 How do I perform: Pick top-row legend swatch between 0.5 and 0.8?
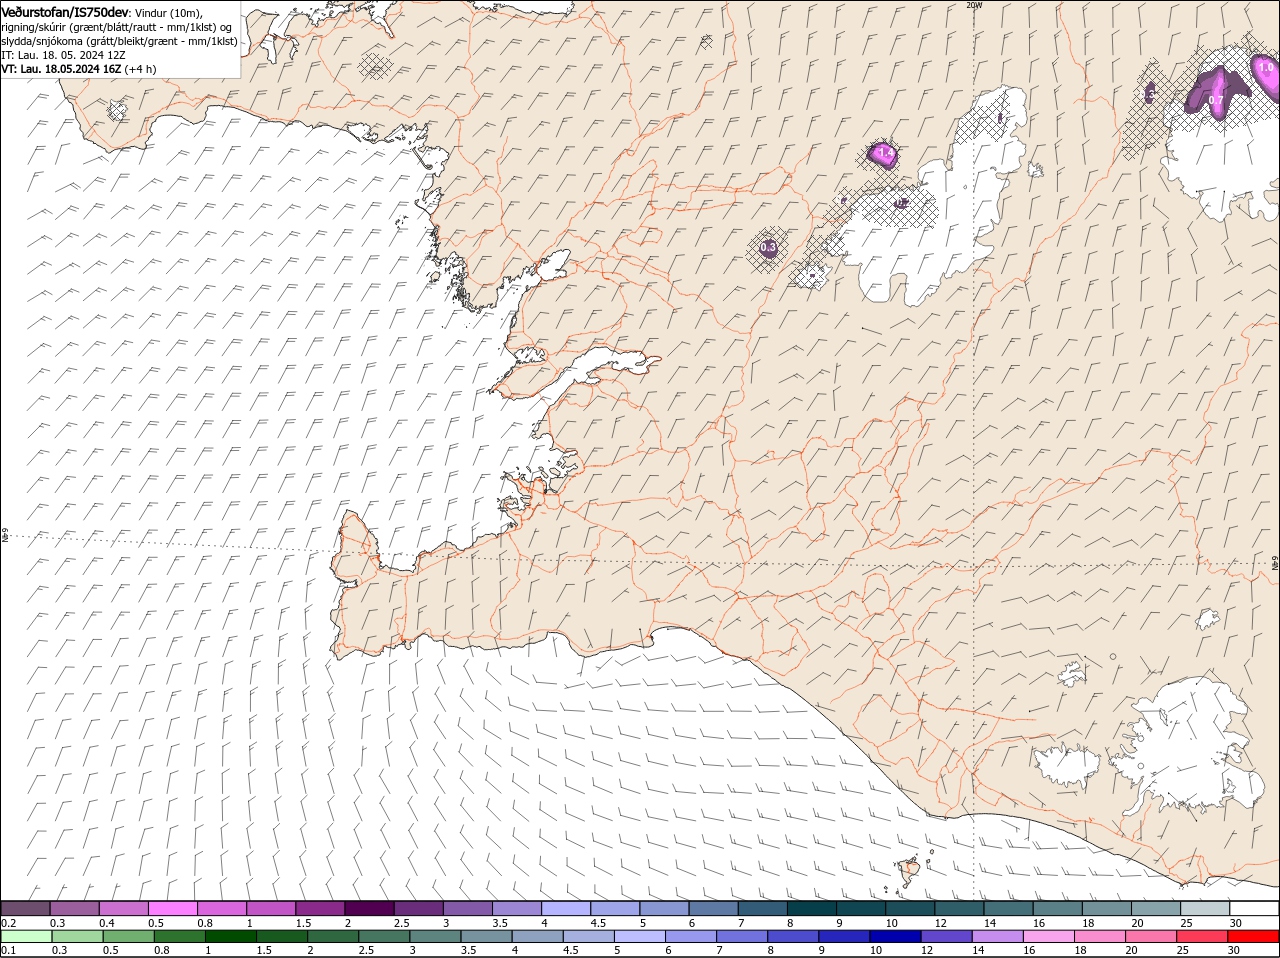pyautogui.click(x=172, y=908)
